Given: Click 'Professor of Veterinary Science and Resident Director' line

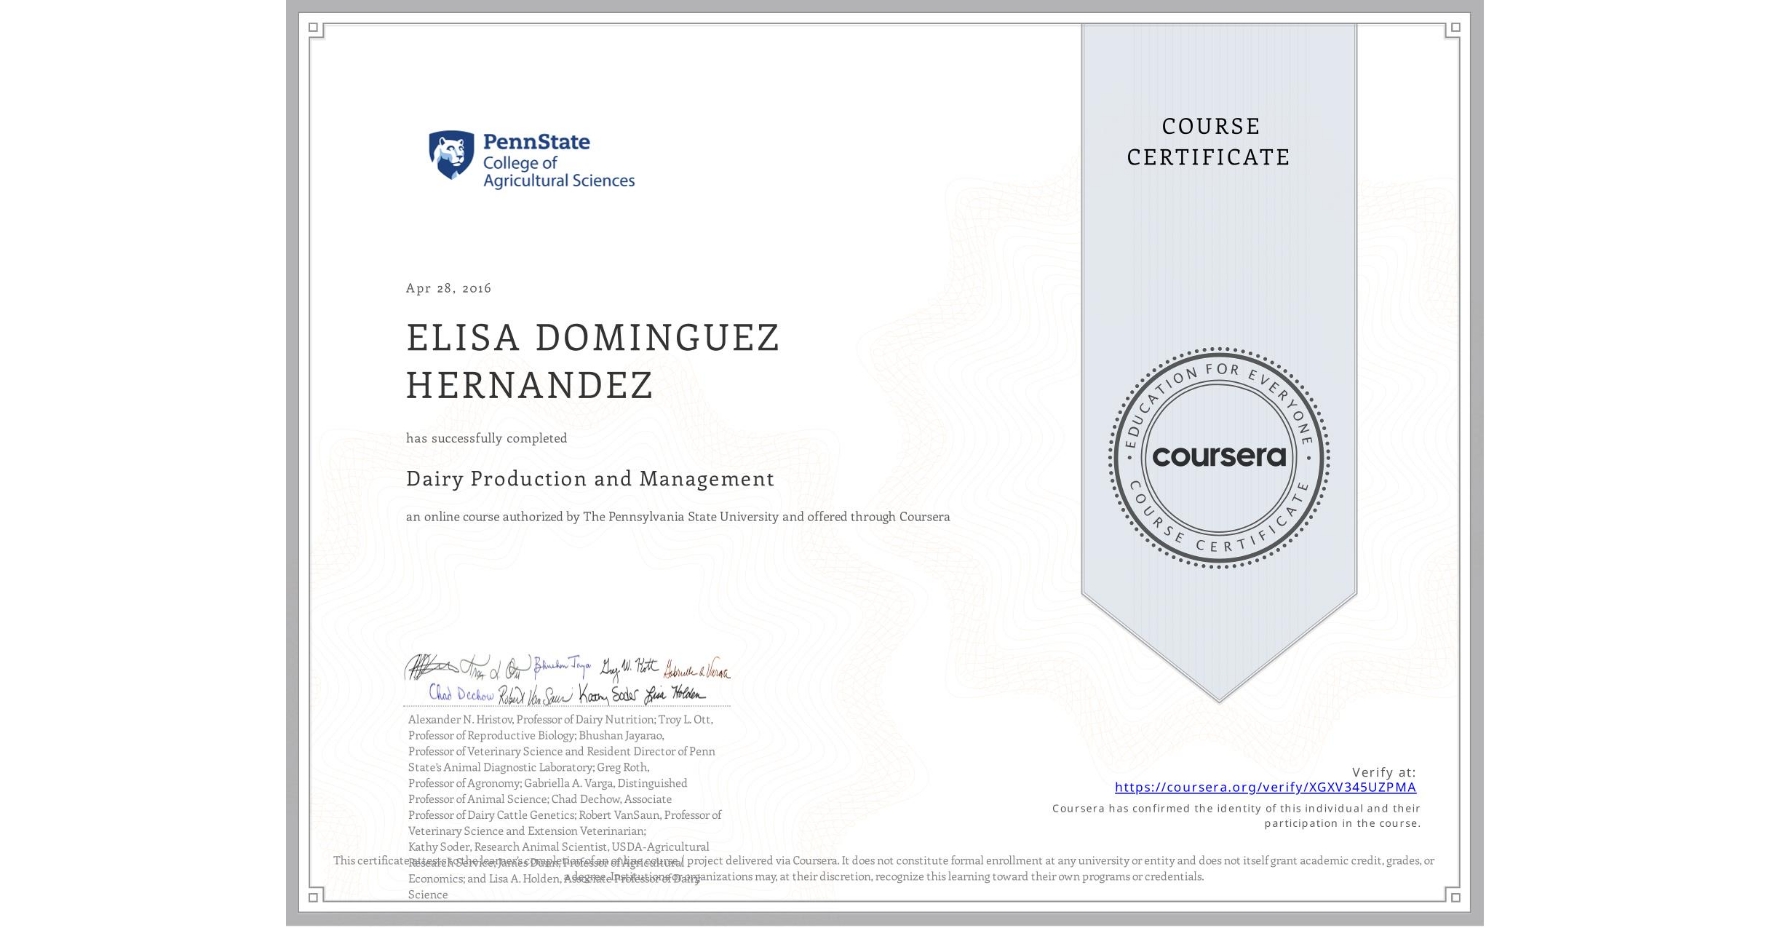Looking at the screenshot, I should point(562,751).
